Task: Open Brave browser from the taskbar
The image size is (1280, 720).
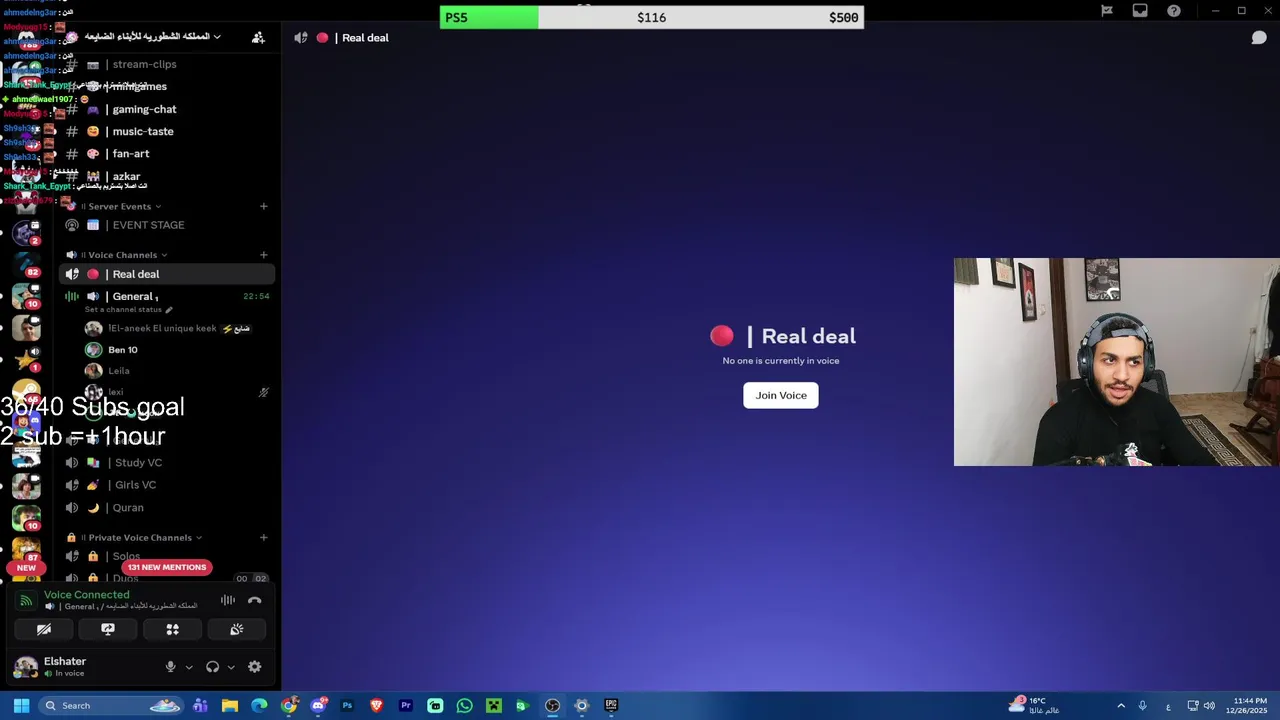Action: click(376, 705)
